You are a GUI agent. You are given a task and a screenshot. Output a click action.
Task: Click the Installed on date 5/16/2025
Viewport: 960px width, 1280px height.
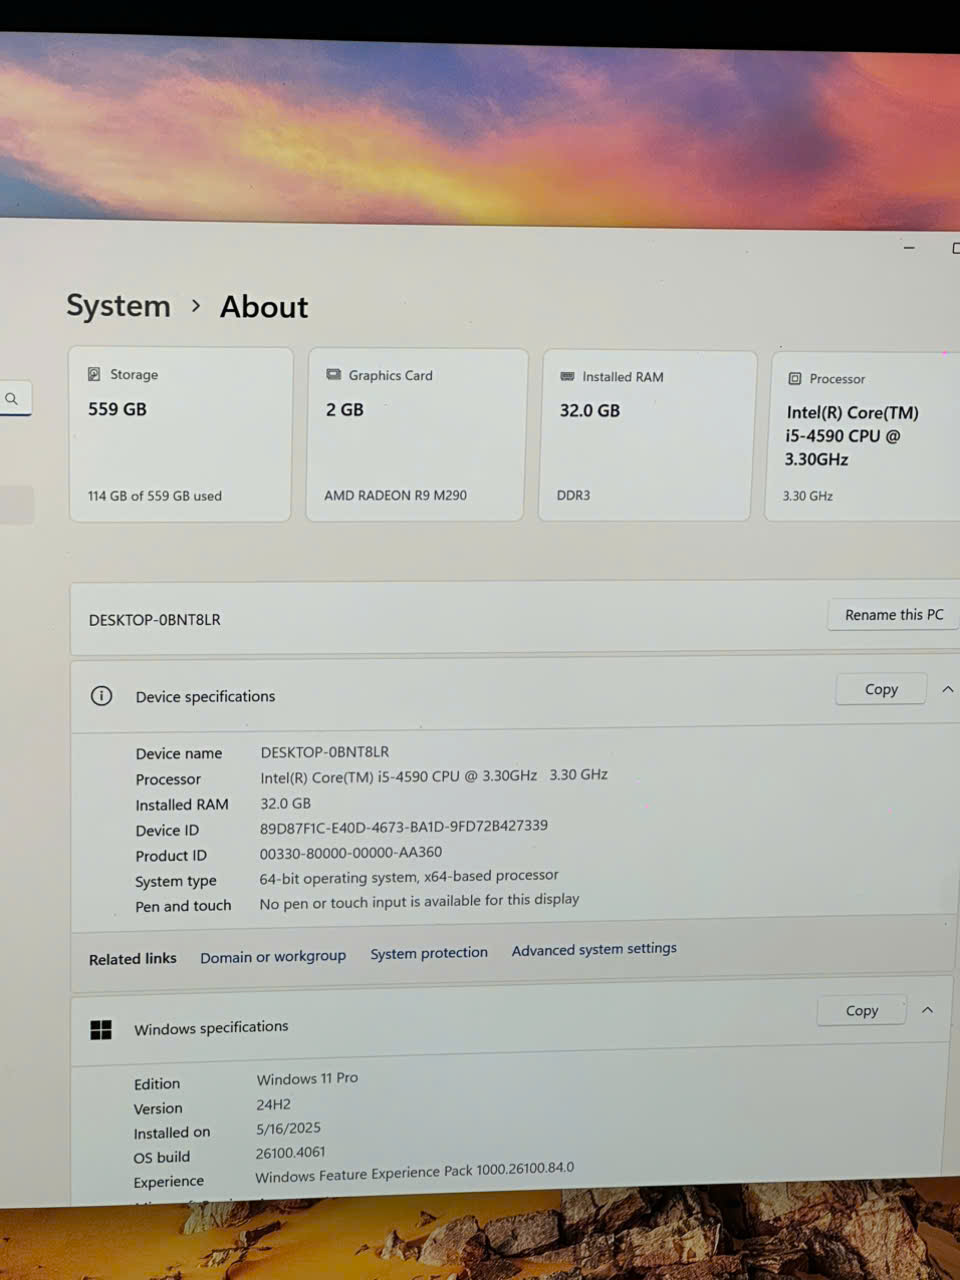pos(288,1129)
